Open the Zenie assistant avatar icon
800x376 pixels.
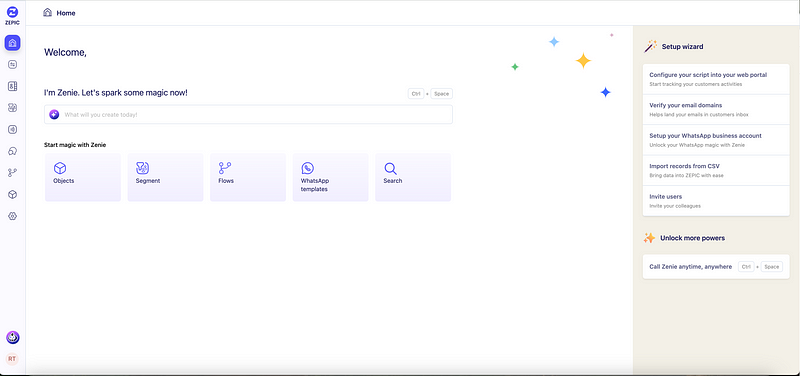[x=13, y=337]
